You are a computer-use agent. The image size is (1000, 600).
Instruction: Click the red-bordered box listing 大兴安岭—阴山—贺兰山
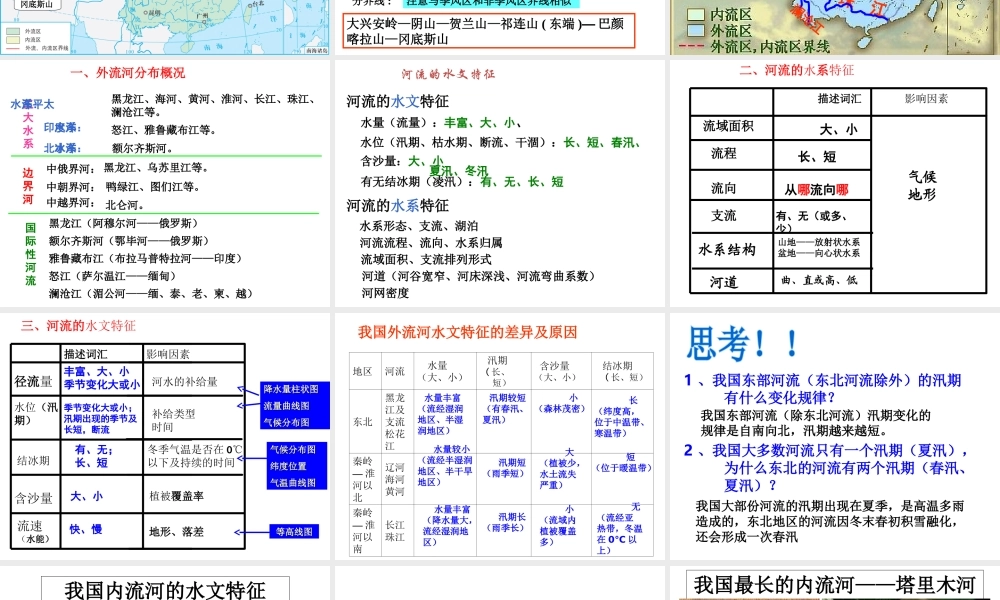[x=489, y=31]
